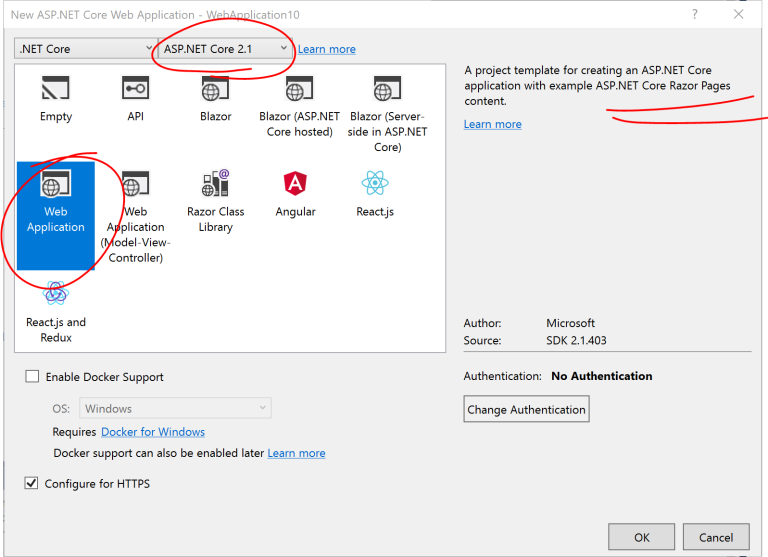Click the Cancel button
Screen dimensions: 768x557
pyautogui.click(x=716, y=537)
